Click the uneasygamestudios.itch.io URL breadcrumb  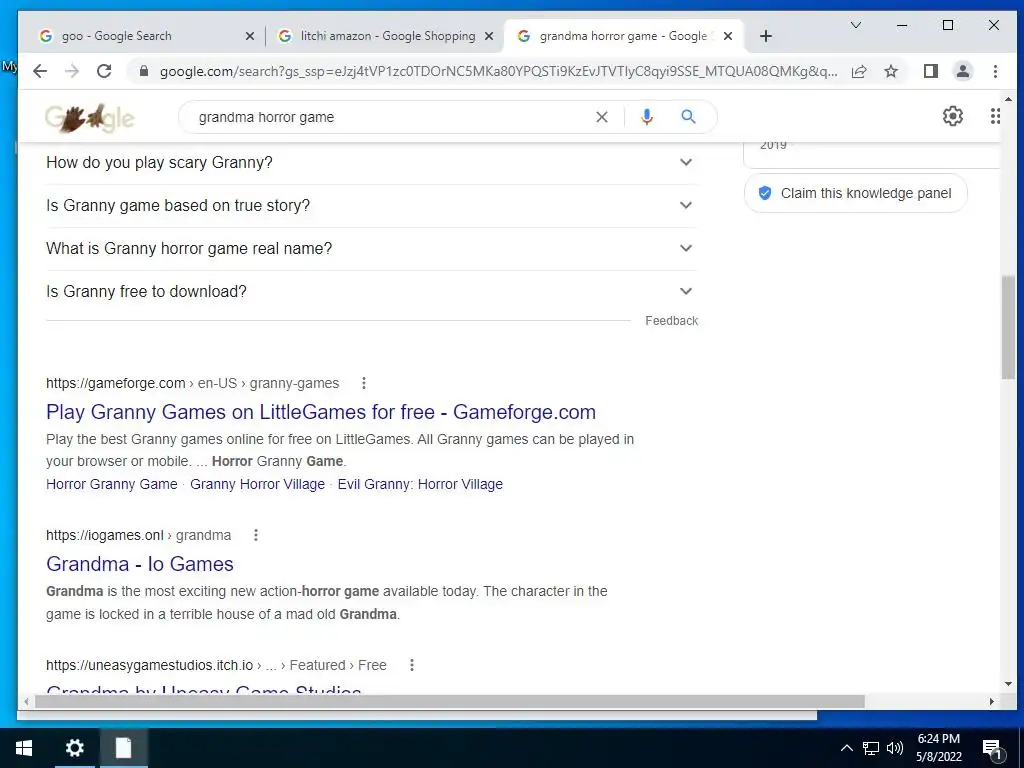point(216,665)
